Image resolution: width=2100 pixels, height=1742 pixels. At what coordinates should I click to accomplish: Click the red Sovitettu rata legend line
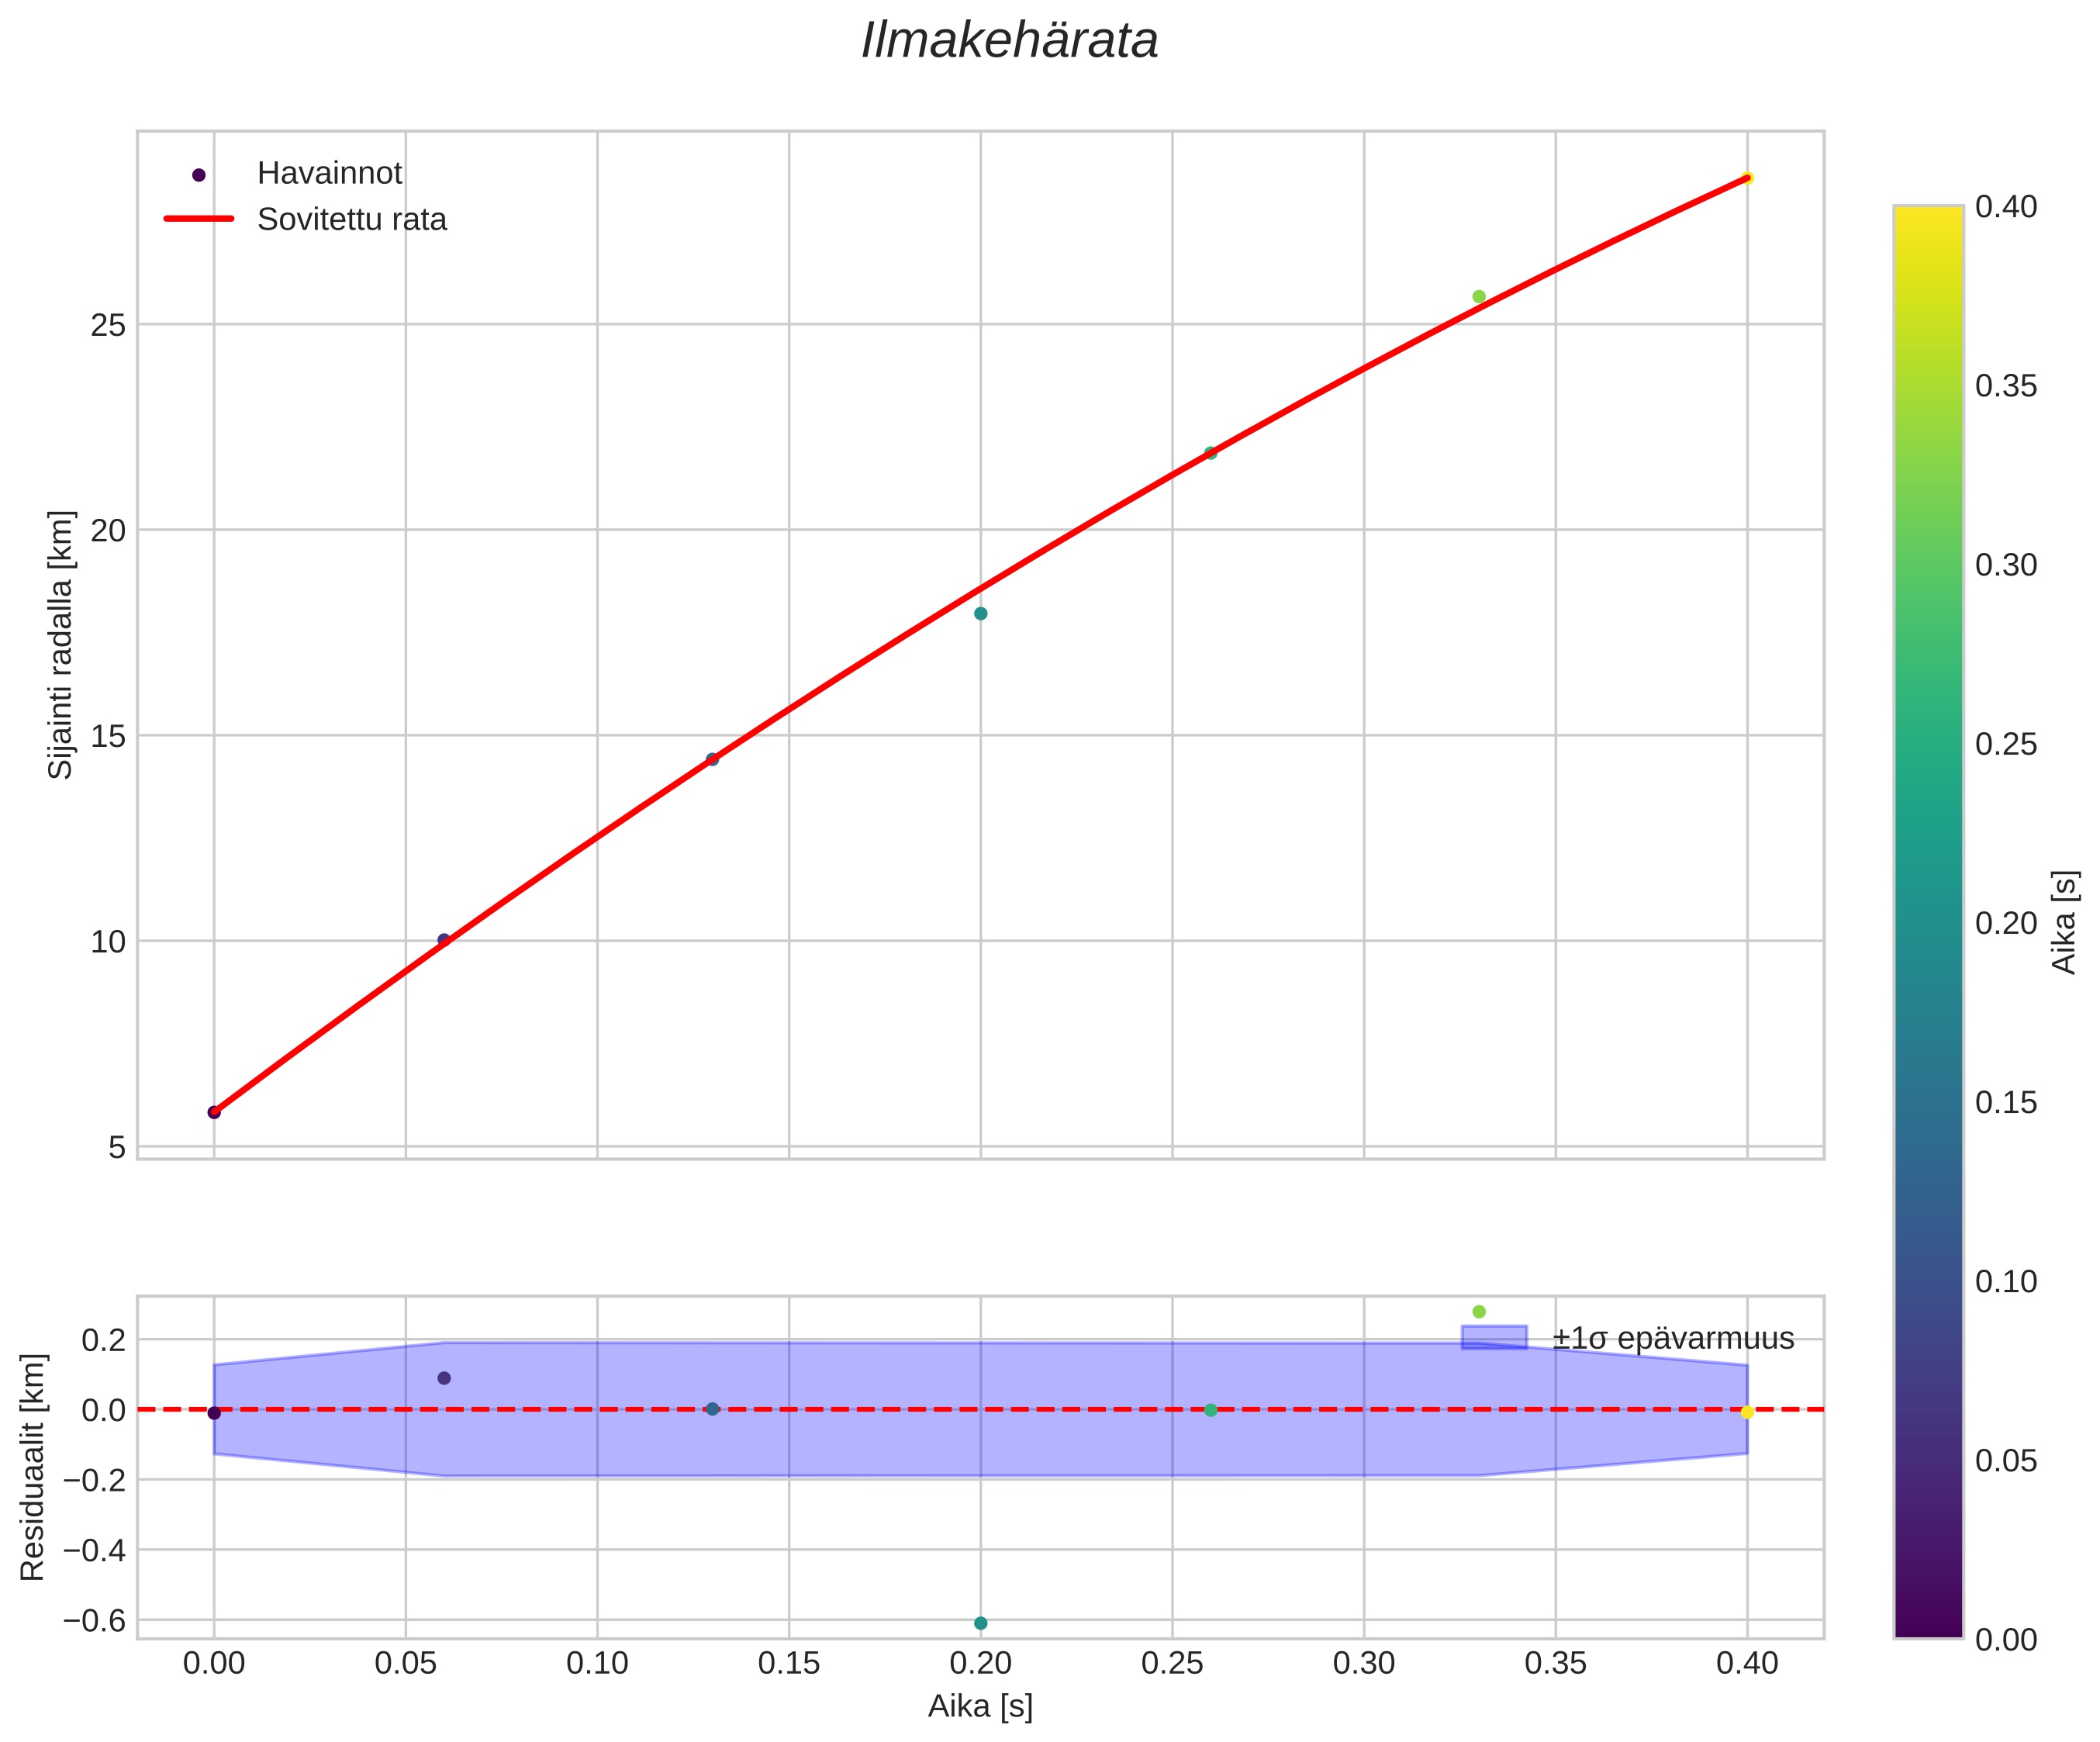click(x=198, y=219)
